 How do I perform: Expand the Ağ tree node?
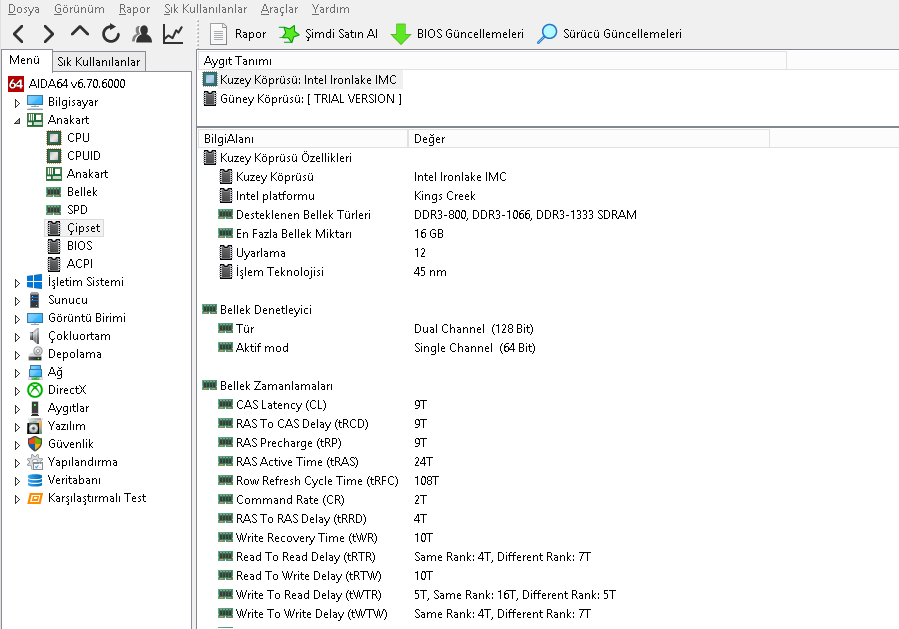point(17,373)
